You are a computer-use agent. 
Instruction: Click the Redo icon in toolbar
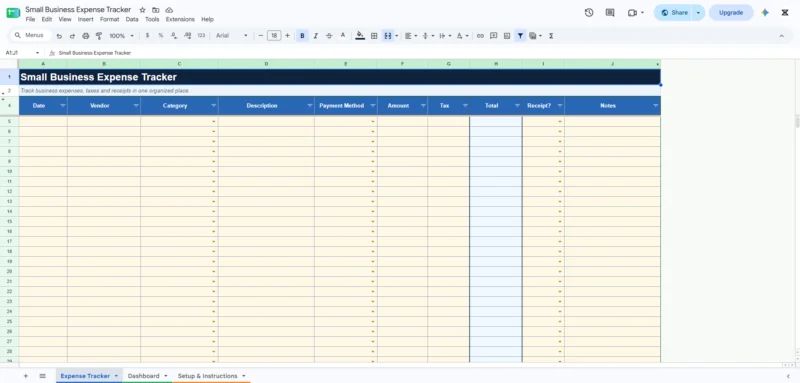72,36
